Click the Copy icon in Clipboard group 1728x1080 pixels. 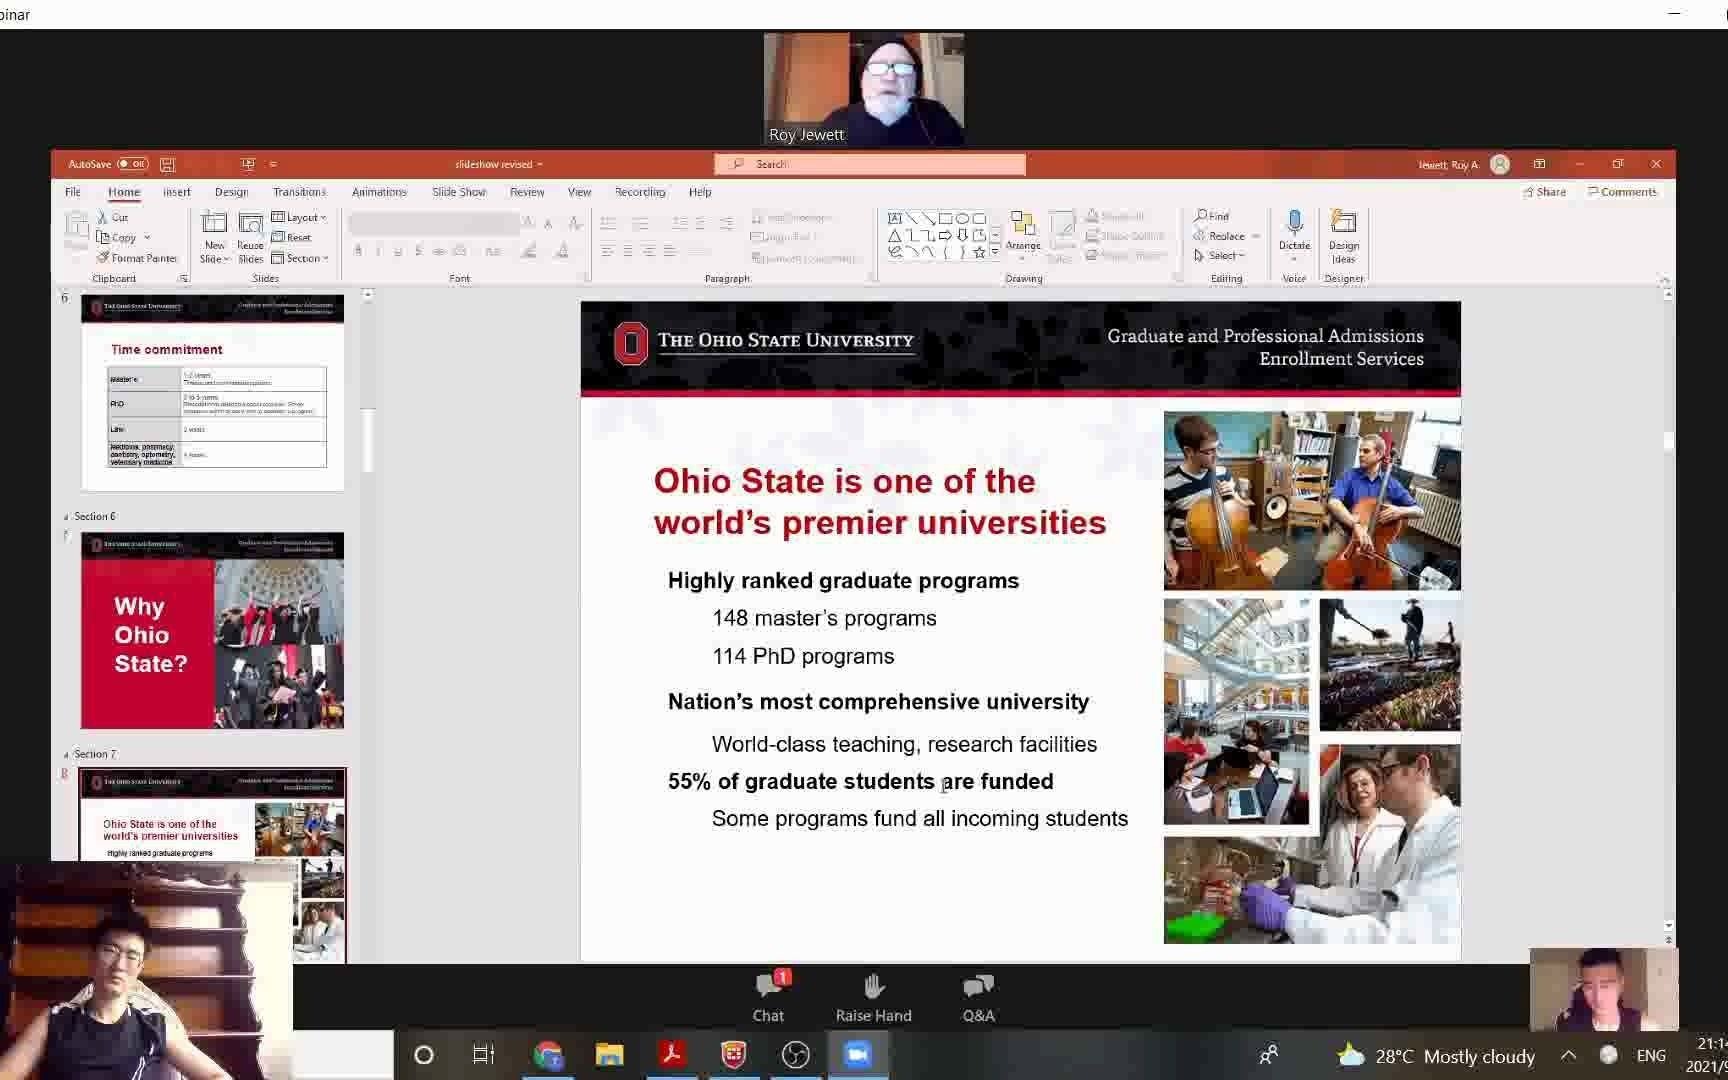(x=102, y=237)
